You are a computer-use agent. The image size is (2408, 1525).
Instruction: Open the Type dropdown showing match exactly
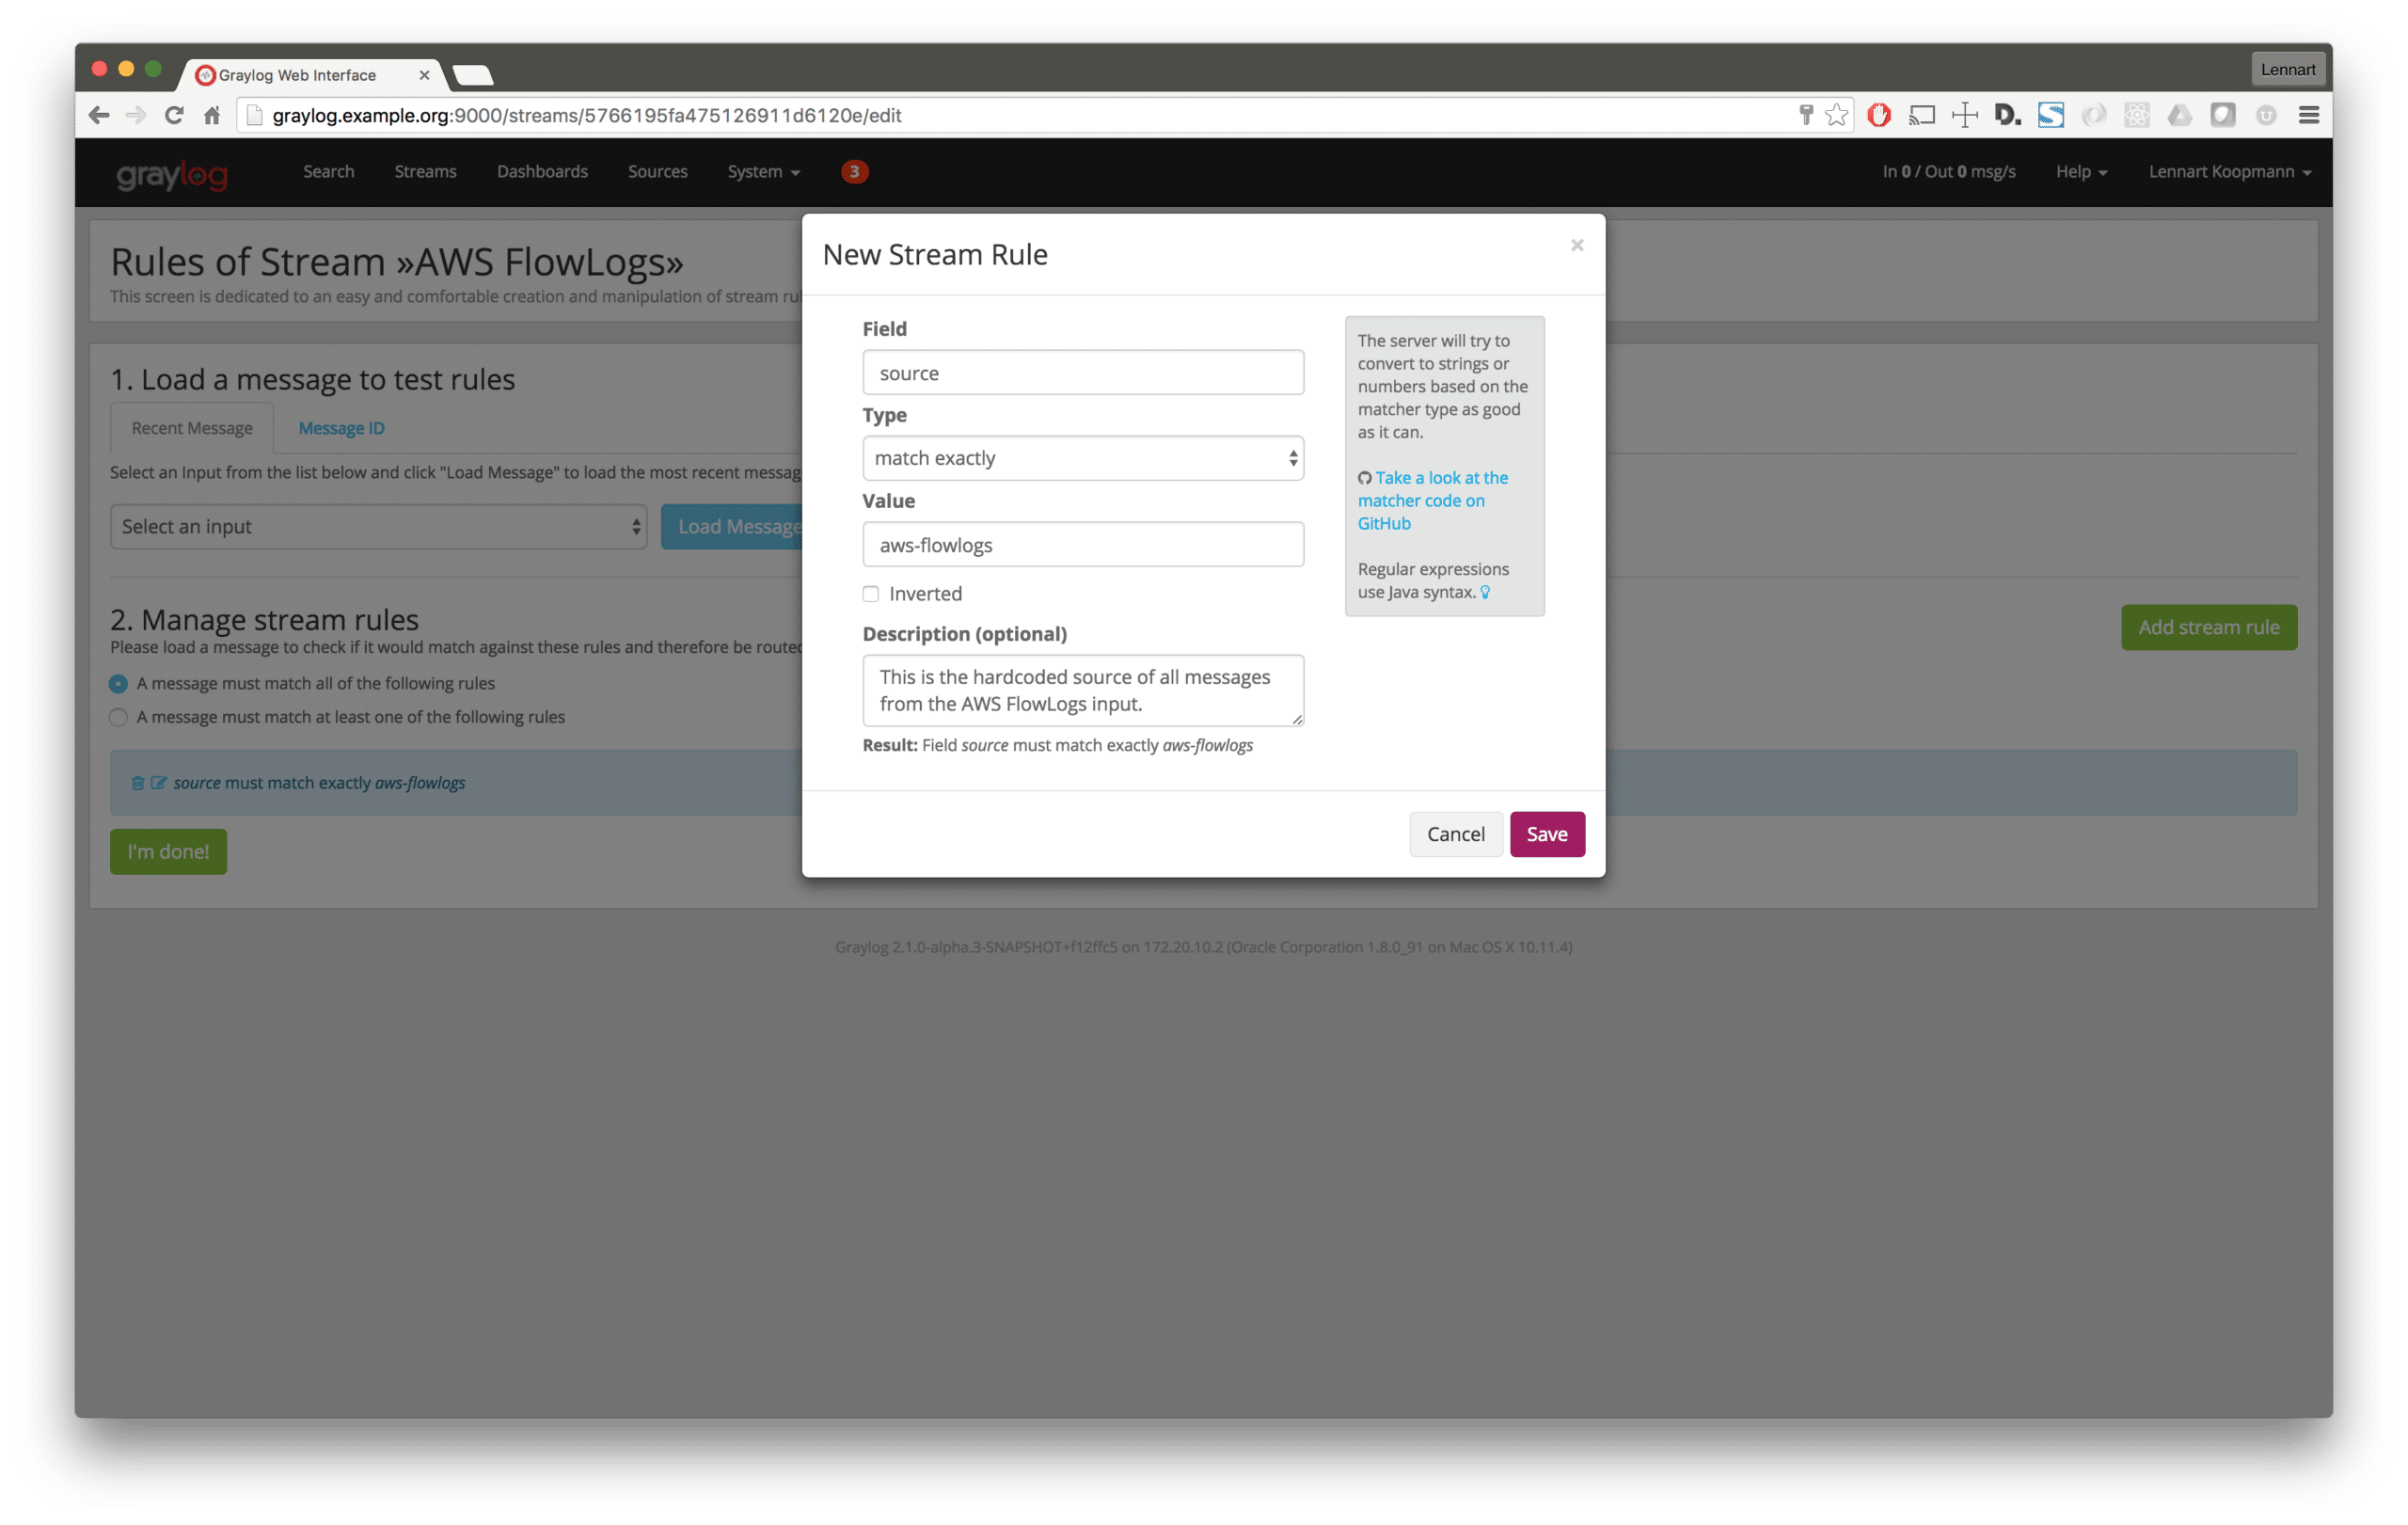pyautogui.click(x=1082, y=458)
